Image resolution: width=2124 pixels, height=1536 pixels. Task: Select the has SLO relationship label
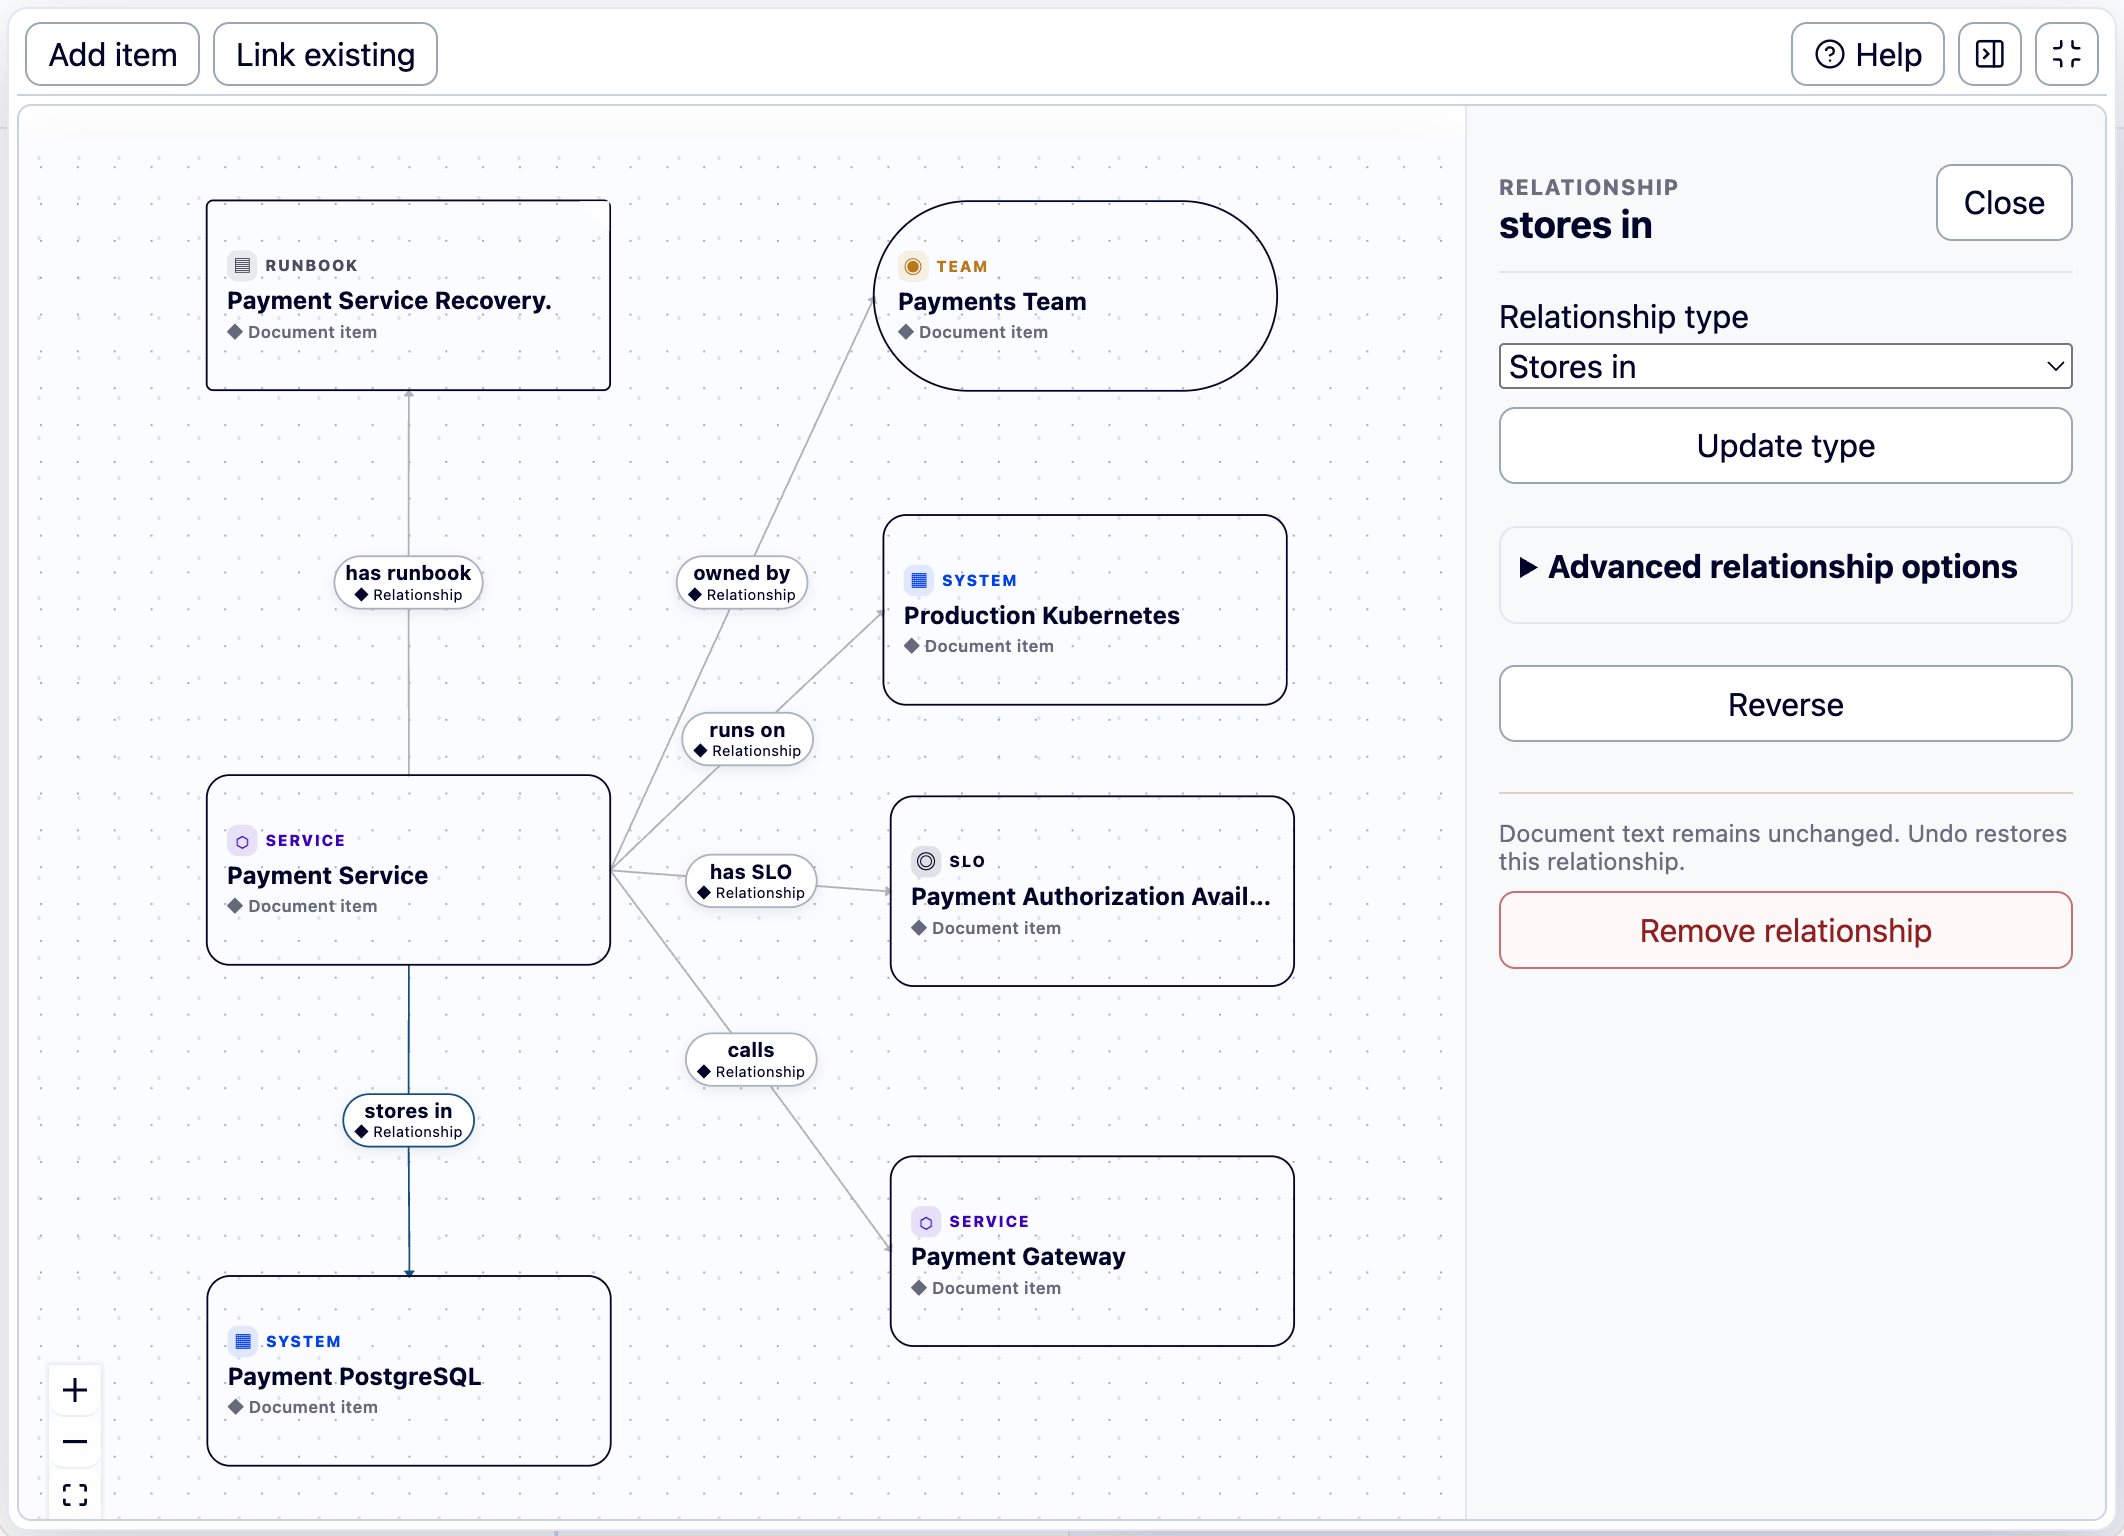click(751, 881)
